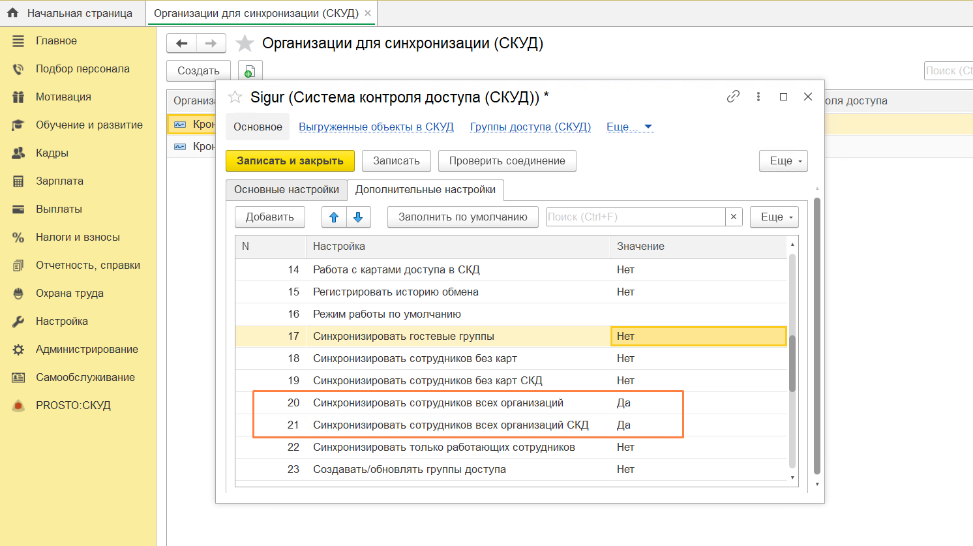The image size is (973, 546).
Task: Toggle value for Синхронизировать сотрудников всех организаций
Action: pos(698,402)
